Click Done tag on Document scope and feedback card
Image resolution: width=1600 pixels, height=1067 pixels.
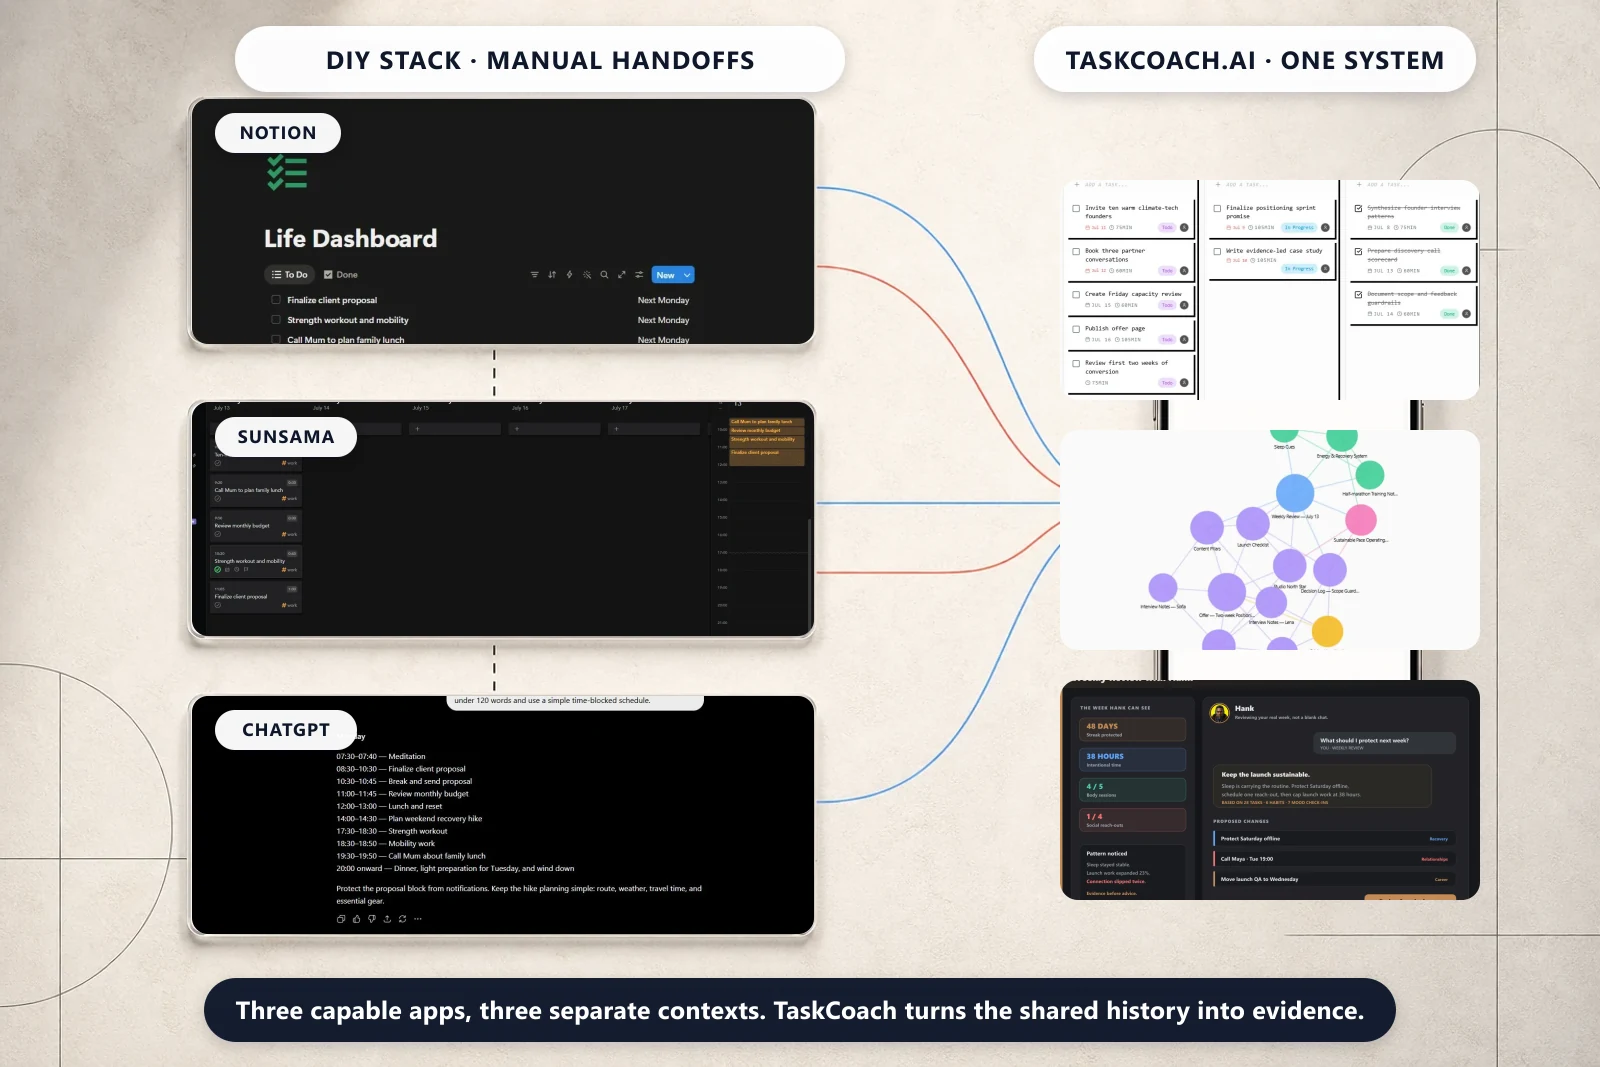1449,314
